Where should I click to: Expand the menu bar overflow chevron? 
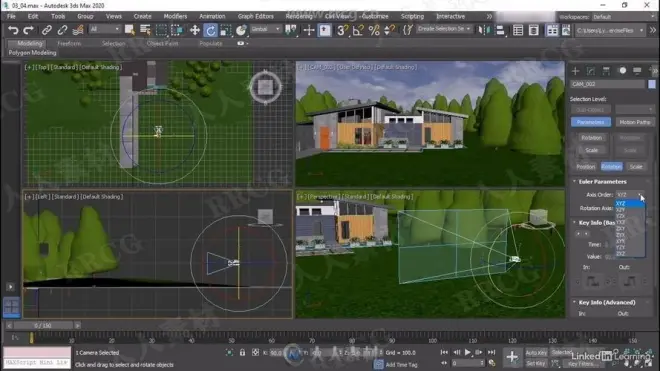click(x=489, y=16)
